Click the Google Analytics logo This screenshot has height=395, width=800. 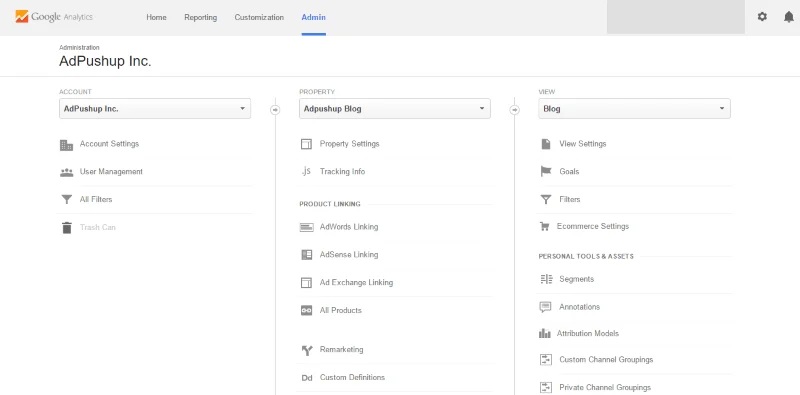coord(54,17)
